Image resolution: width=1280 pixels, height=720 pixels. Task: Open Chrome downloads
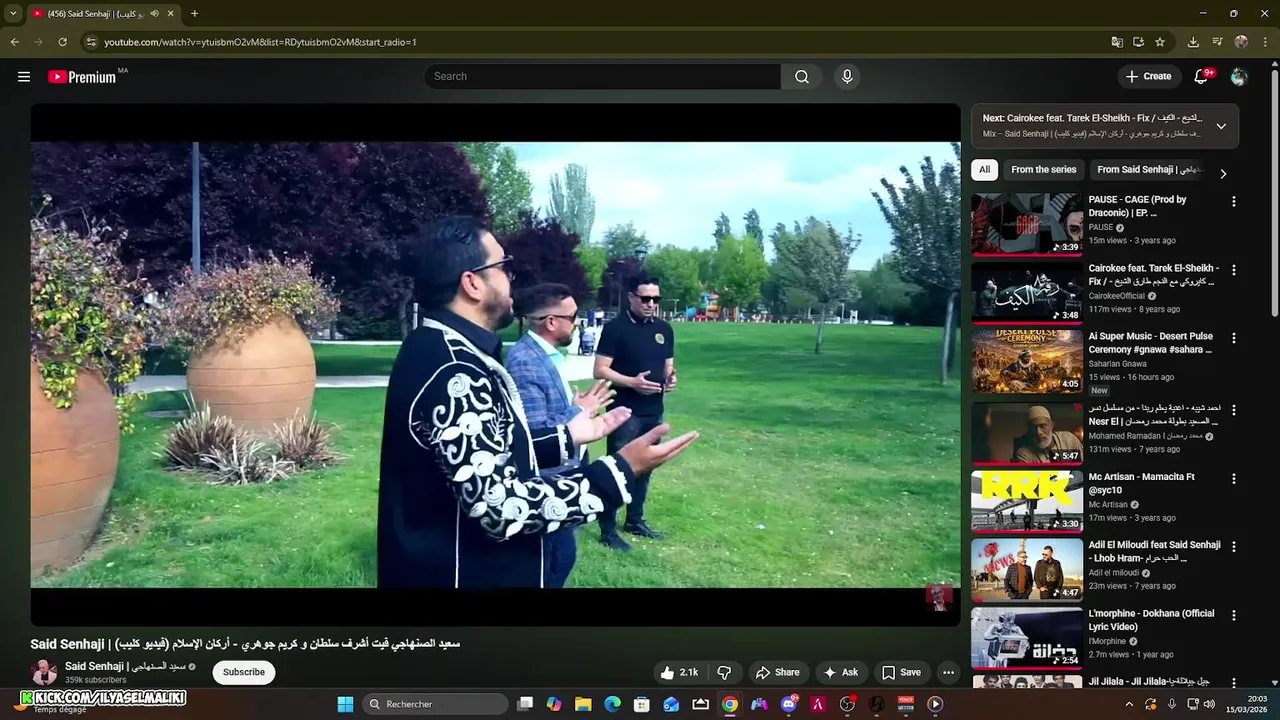tap(1193, 42)
